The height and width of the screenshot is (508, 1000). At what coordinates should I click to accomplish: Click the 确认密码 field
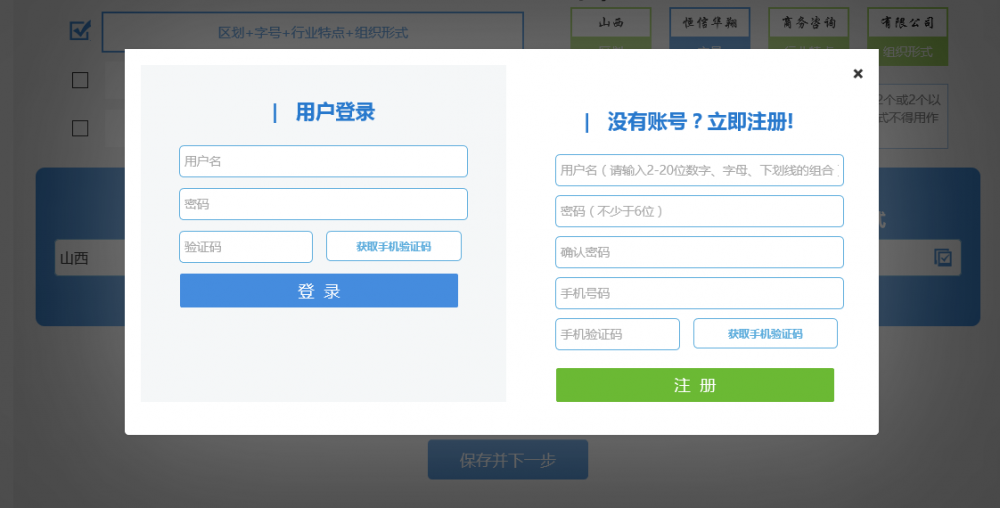tap(699, 252)
